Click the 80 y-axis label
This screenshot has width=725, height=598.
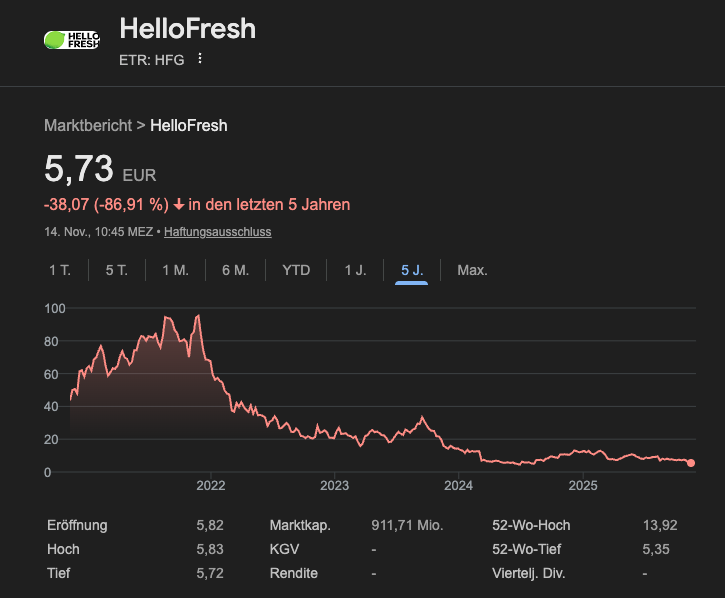pyautogui.click(x=51, y=341)
